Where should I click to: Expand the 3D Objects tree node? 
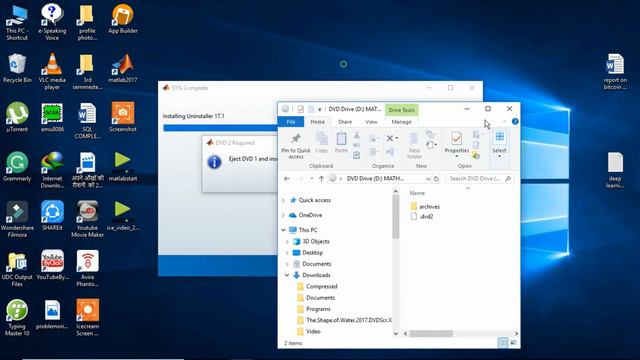[x=287, y=242]
